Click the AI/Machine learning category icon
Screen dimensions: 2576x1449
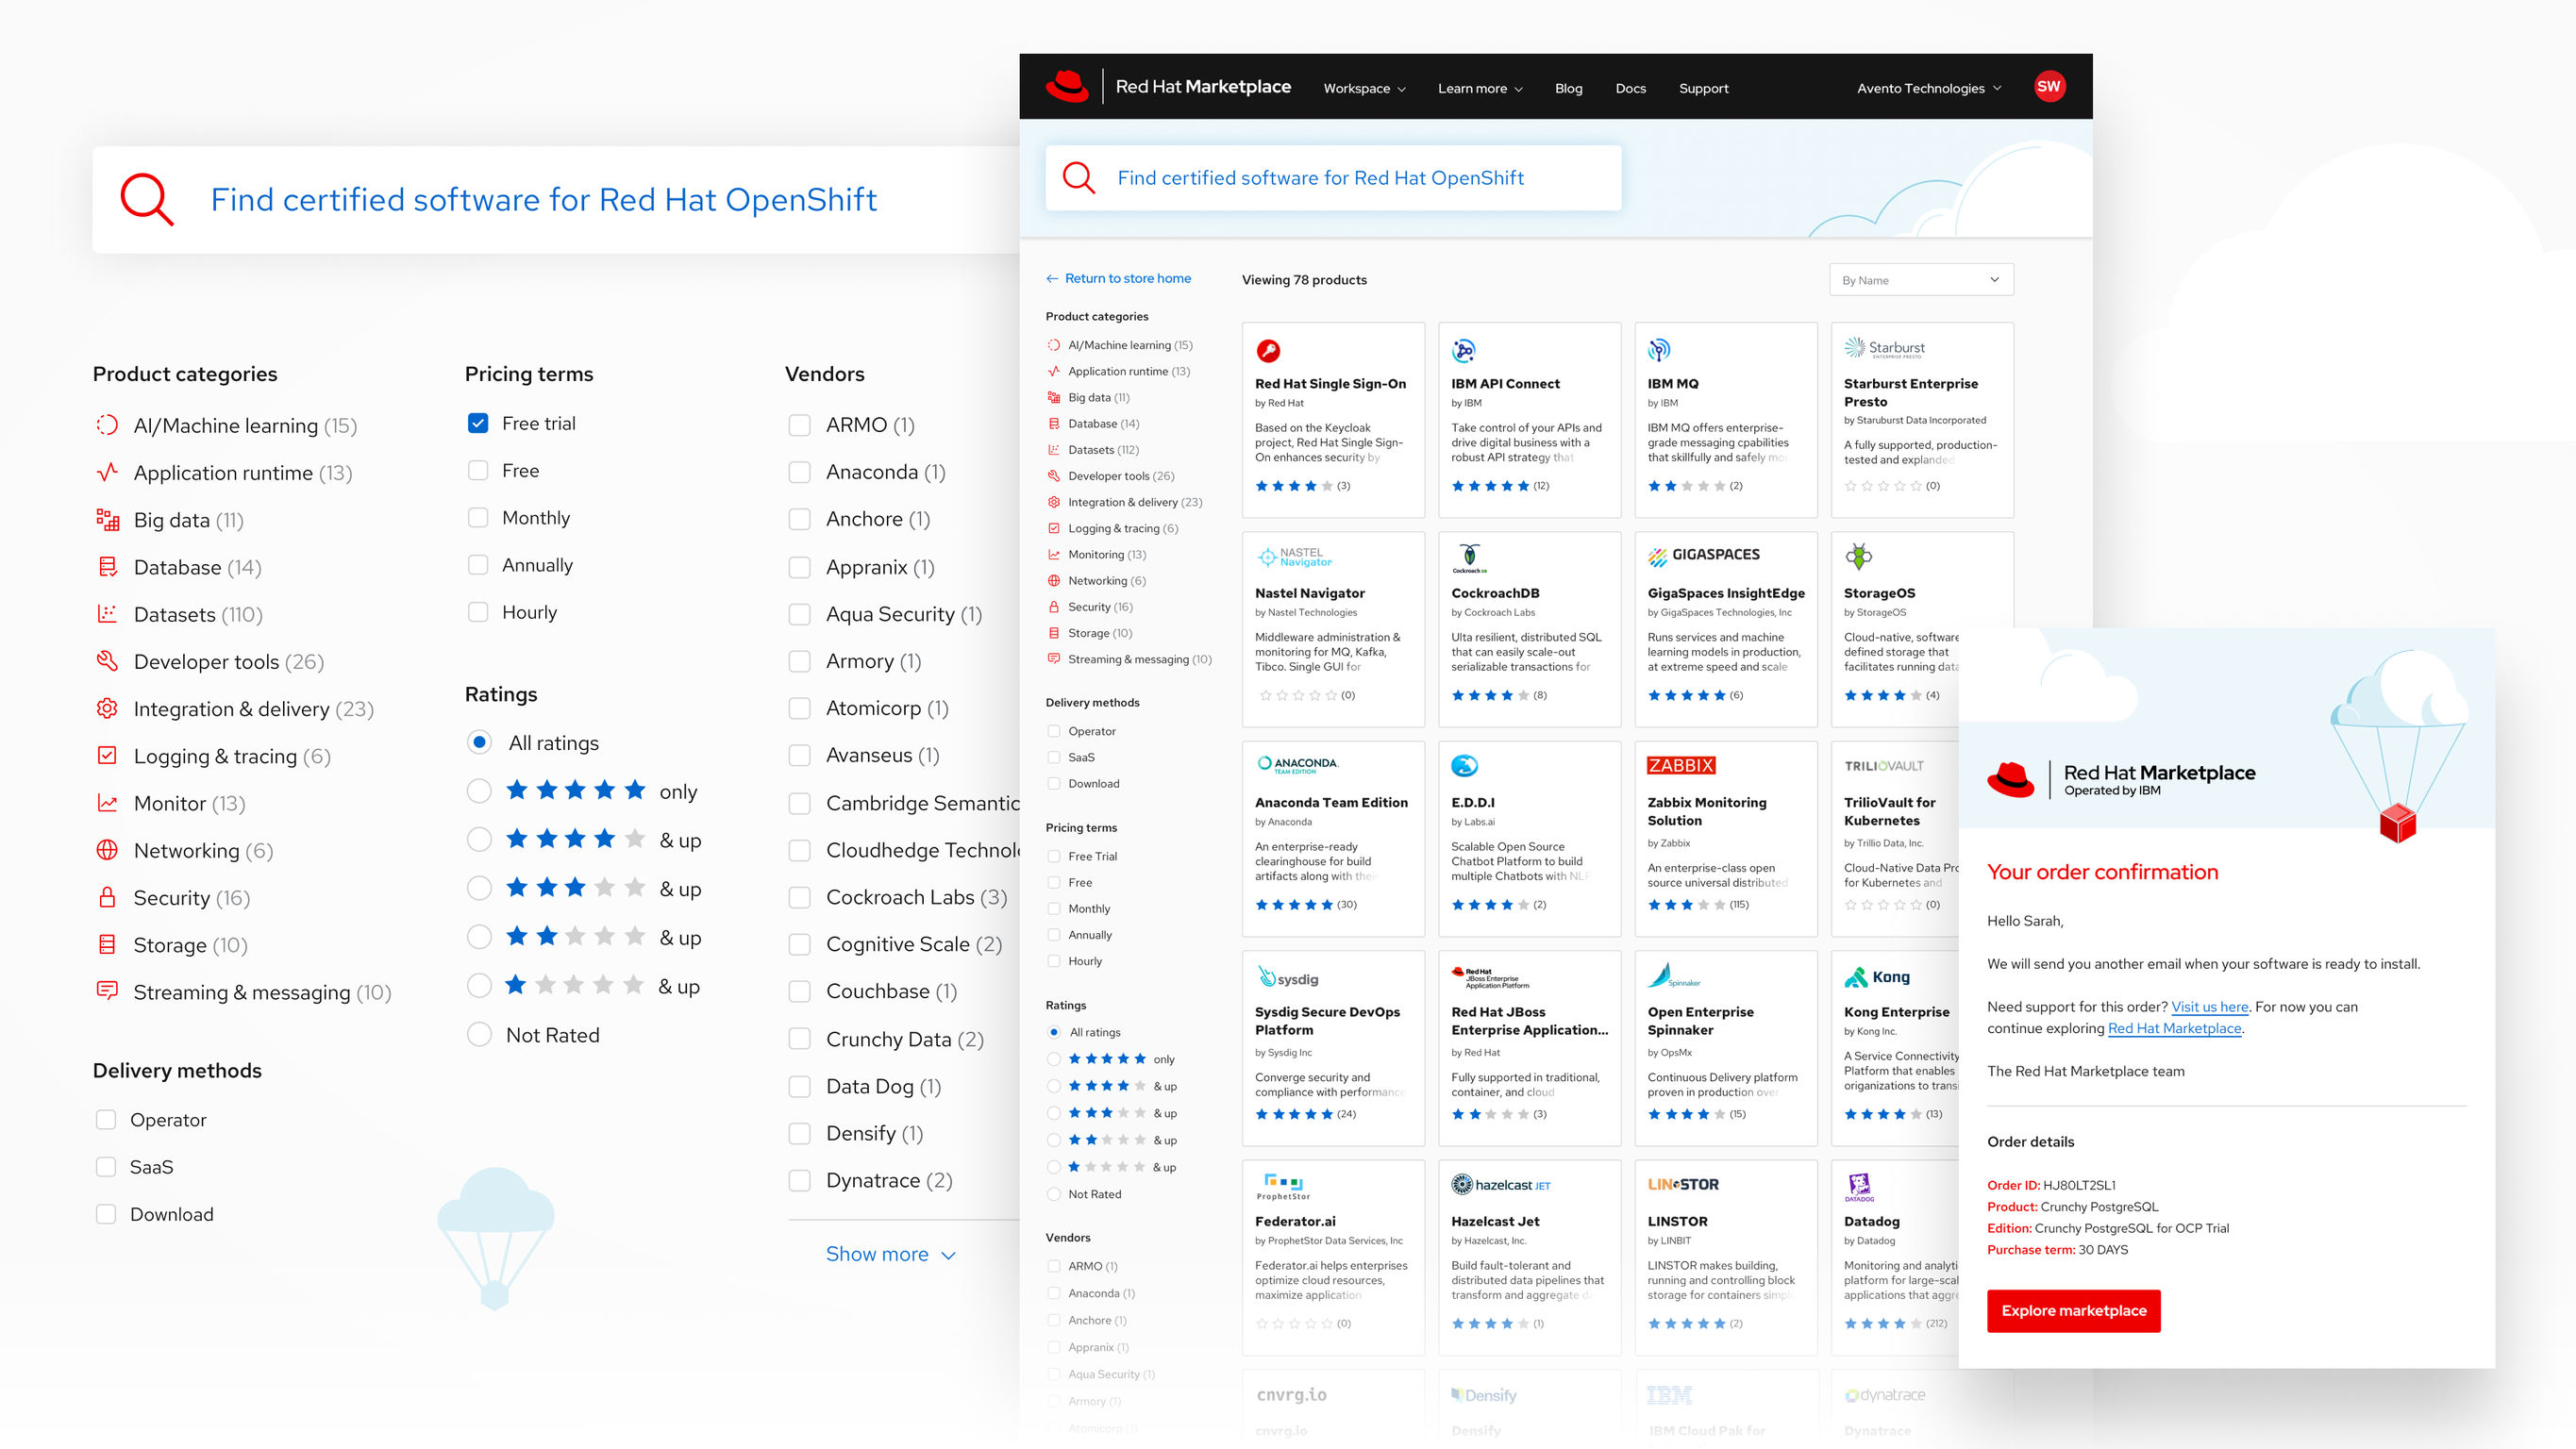click(108, 424)
